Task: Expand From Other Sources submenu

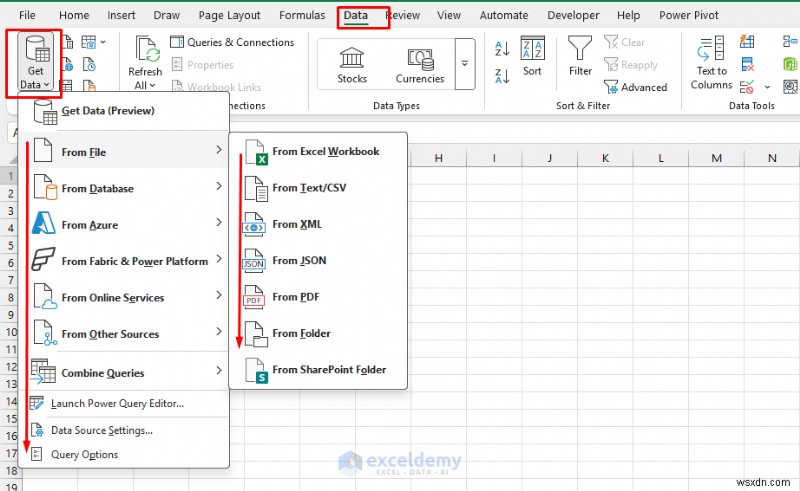Action: click(124, 334)
